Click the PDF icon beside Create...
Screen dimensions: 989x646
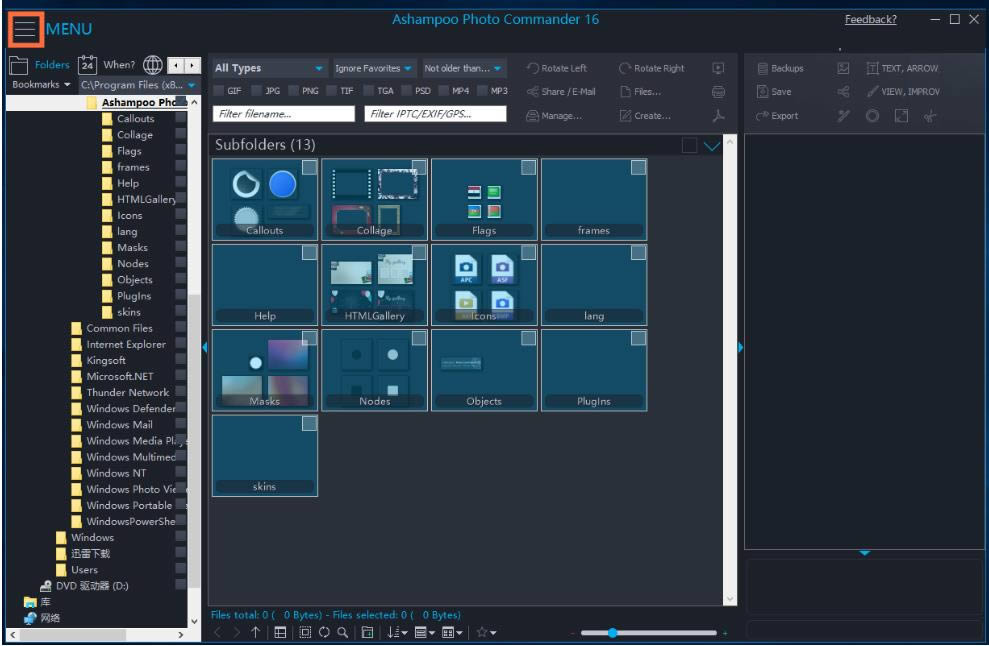click(718, 116)
